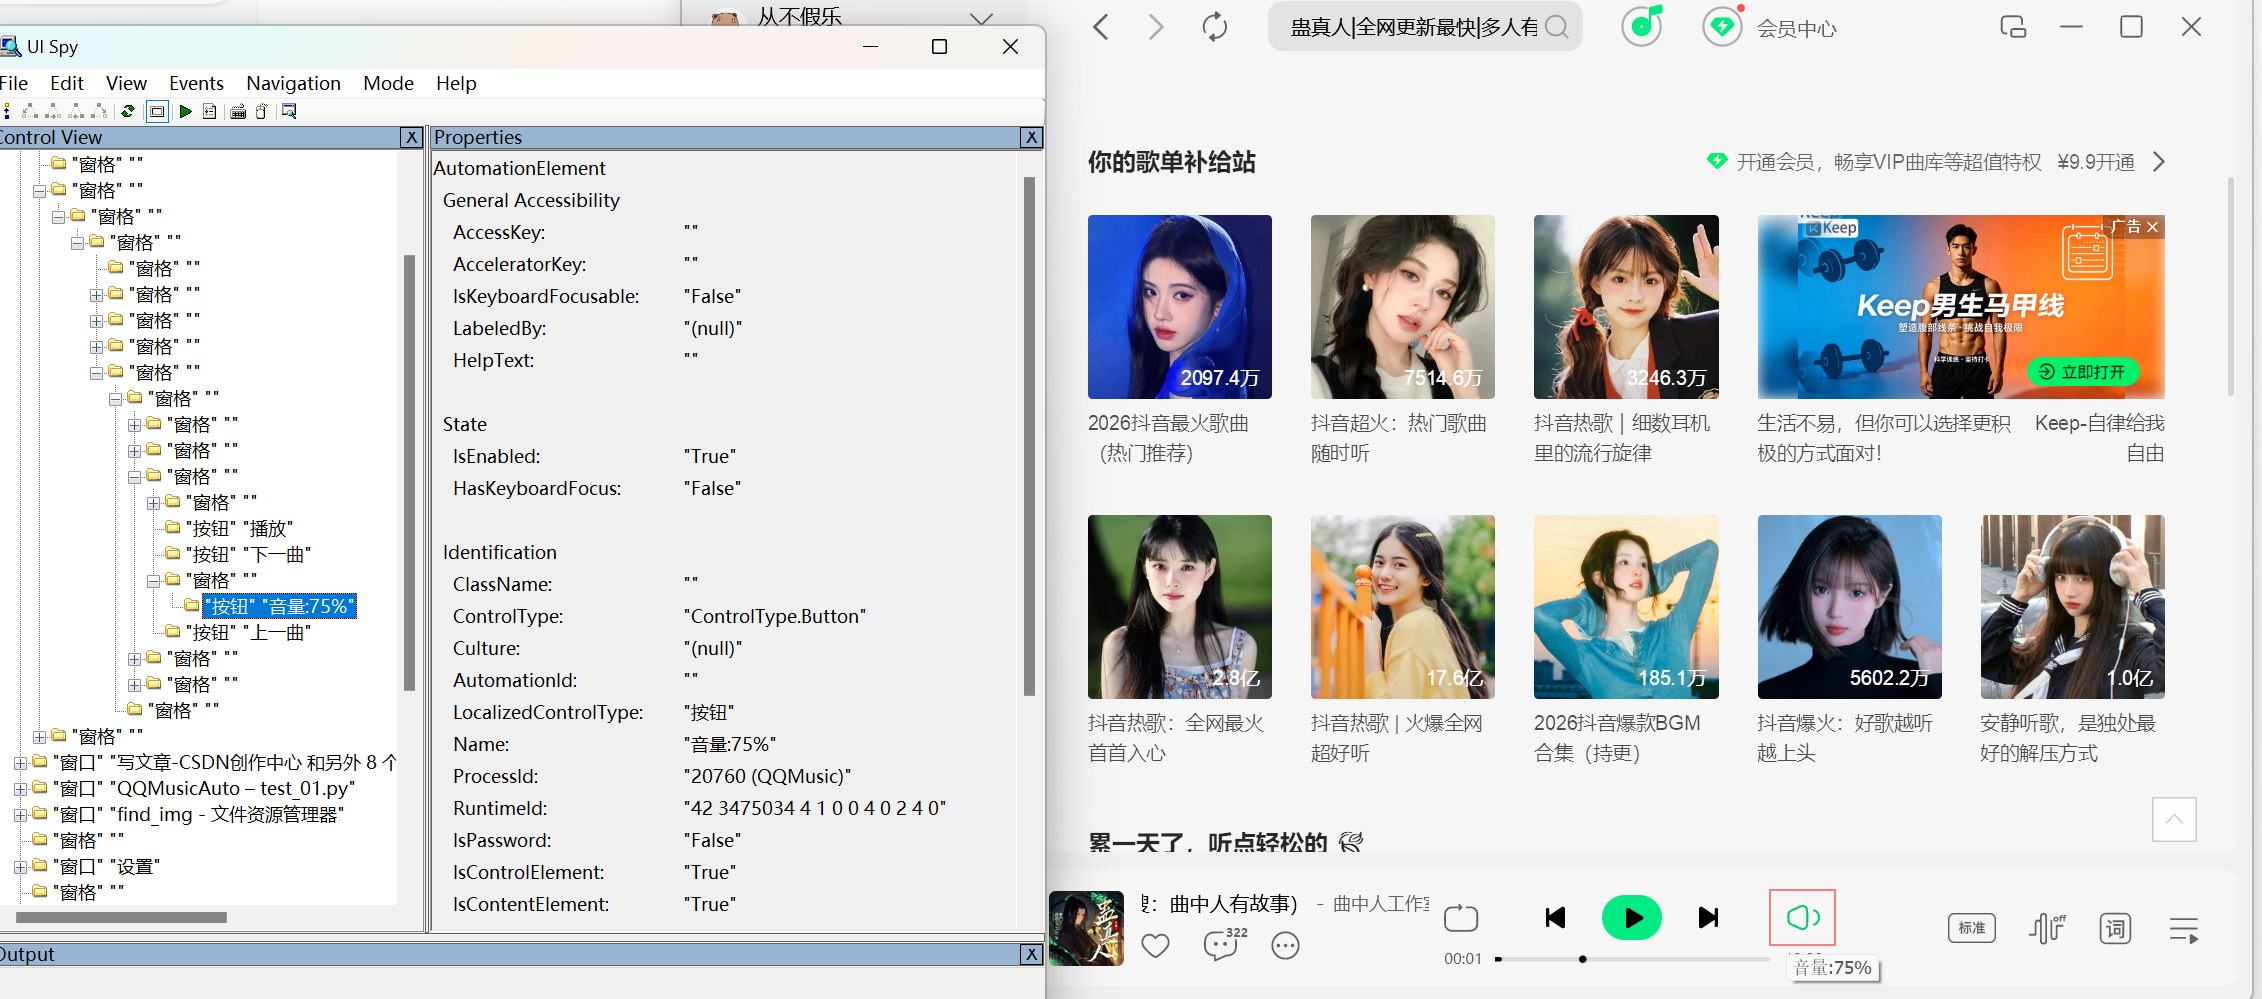Start event tracking with the green play icon in UI Spy
Image resolution: width=2262 pixels, height=999 pixels.
pos(185,111)
